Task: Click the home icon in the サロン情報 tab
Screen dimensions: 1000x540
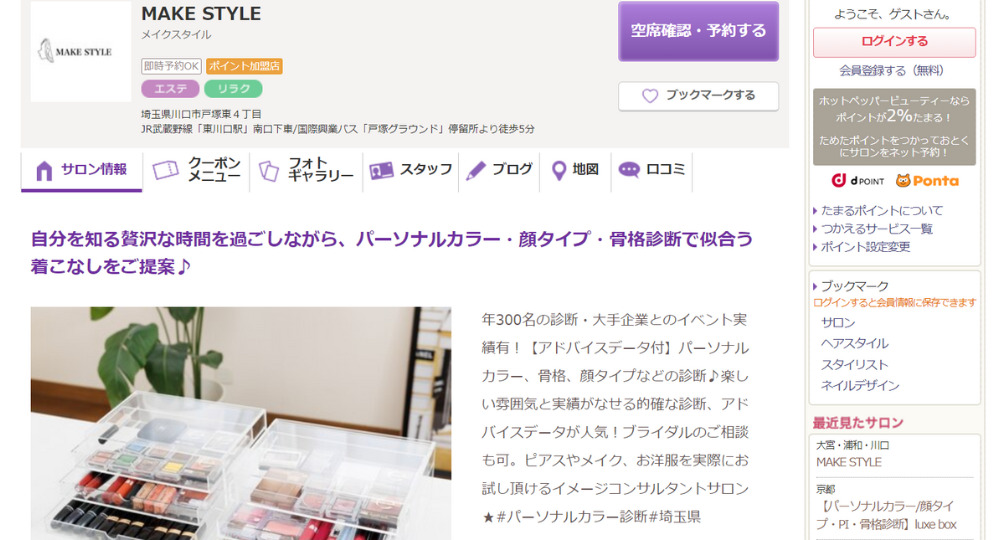Action: pyautogui.click(x=44, y=171)
